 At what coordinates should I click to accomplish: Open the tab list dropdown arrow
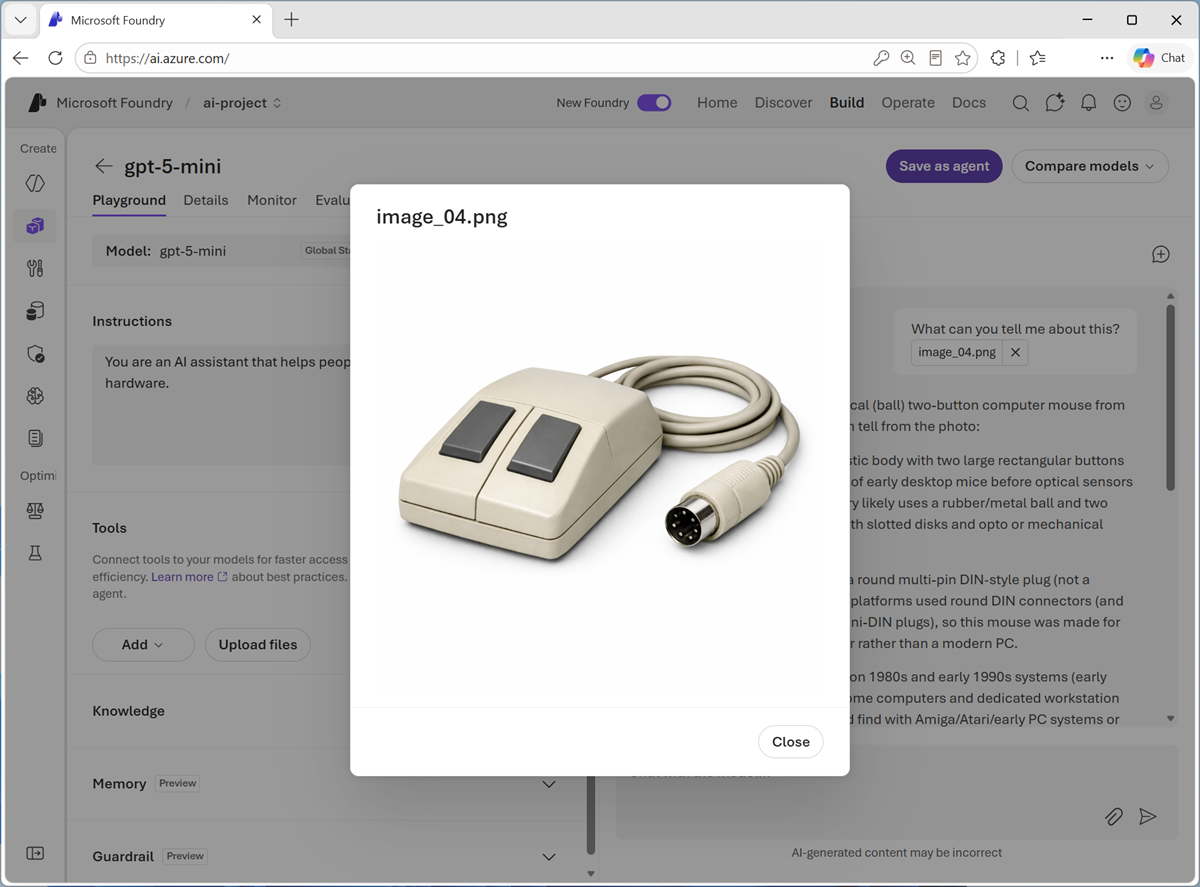tap(20, 20)
